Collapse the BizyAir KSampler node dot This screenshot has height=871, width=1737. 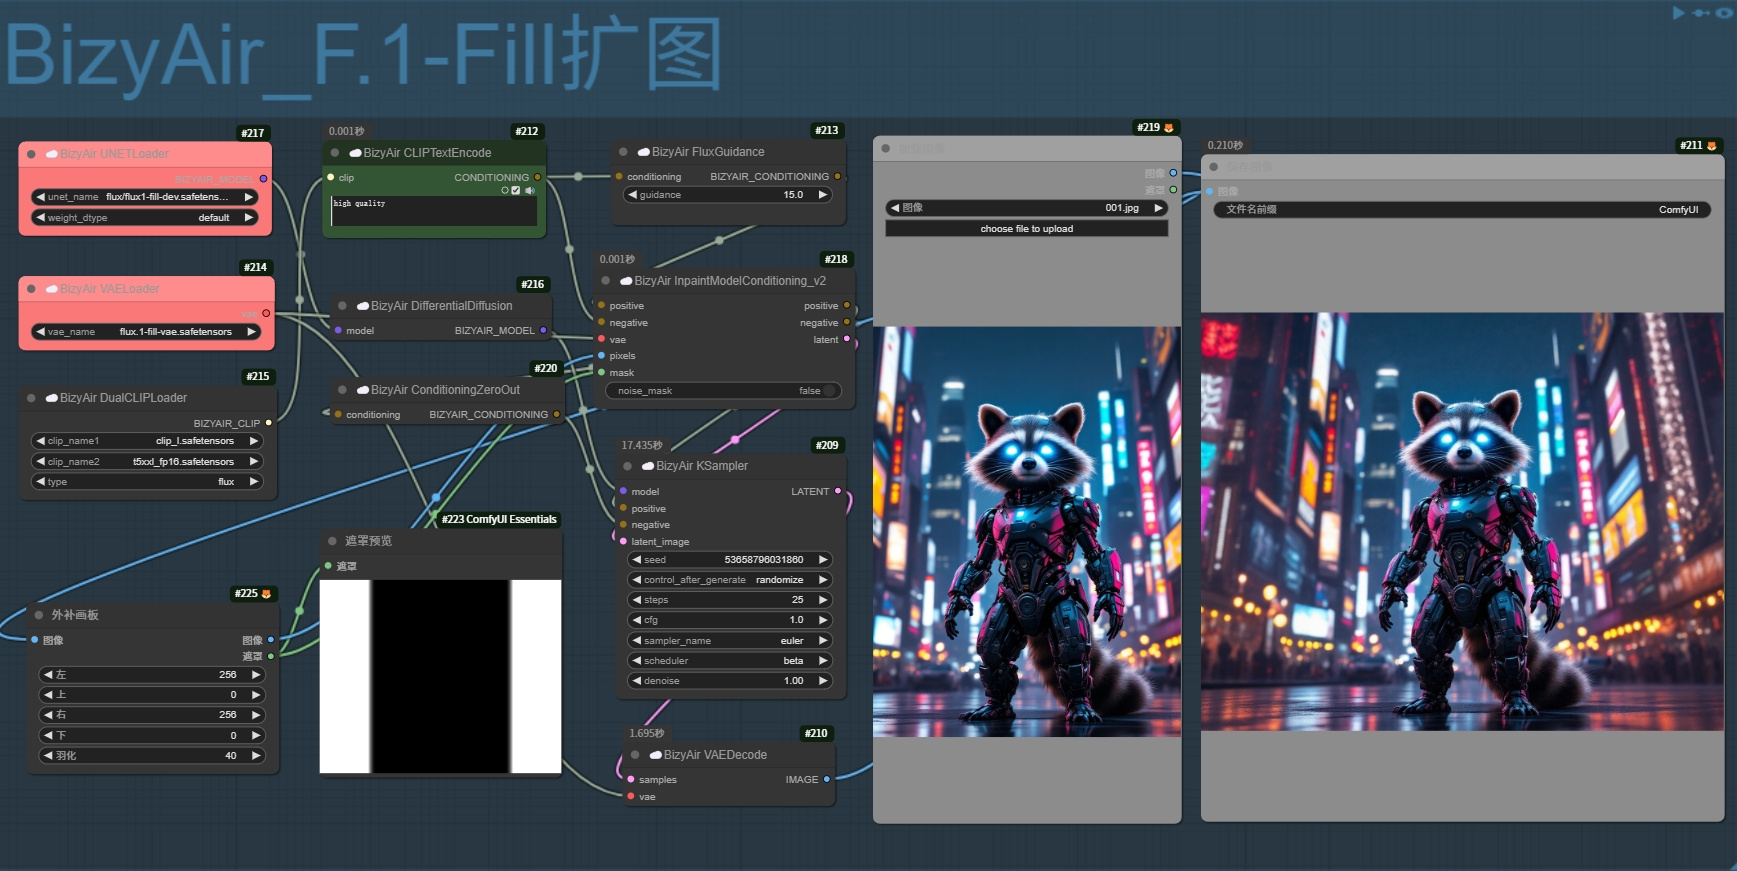628,466
